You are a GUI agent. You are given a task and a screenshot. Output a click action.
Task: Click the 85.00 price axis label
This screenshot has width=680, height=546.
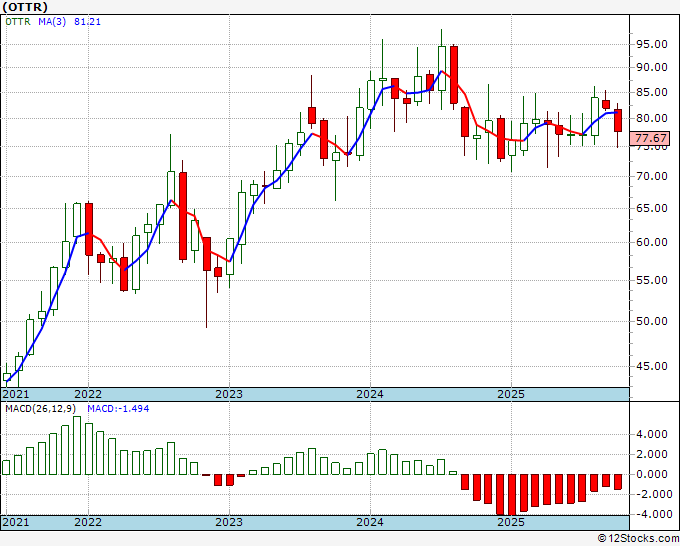tap(652, 92)
